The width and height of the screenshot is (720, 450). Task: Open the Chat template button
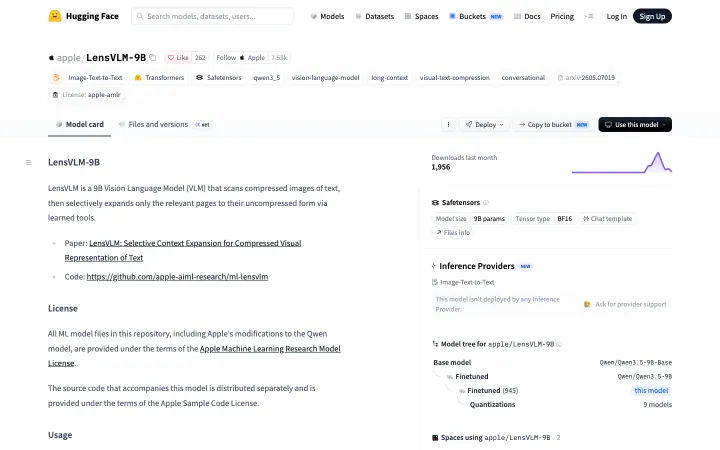point(607,219)
